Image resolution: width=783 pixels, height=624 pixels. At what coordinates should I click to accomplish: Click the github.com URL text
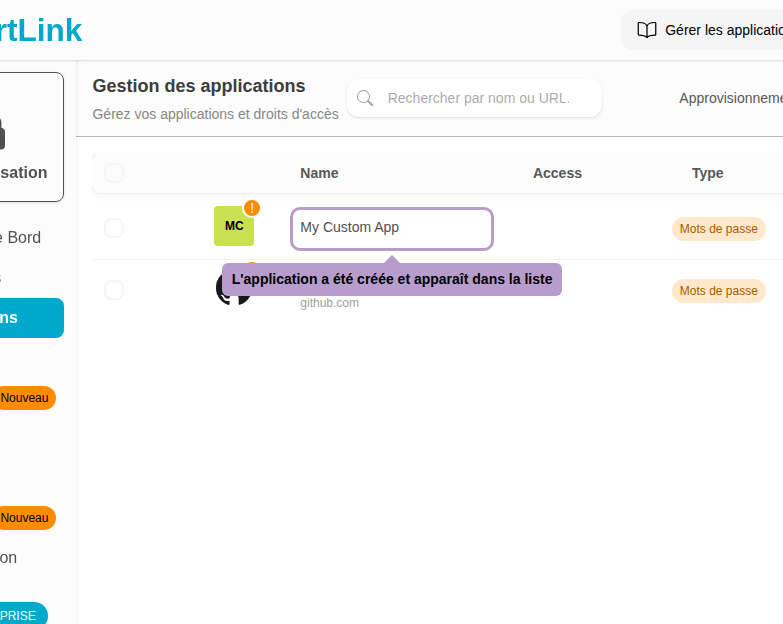pos(329,303)
